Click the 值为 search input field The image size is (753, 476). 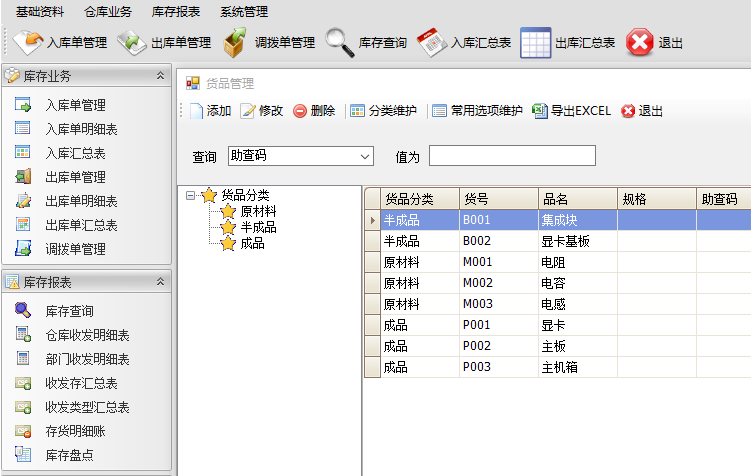(x=512, y=156)
